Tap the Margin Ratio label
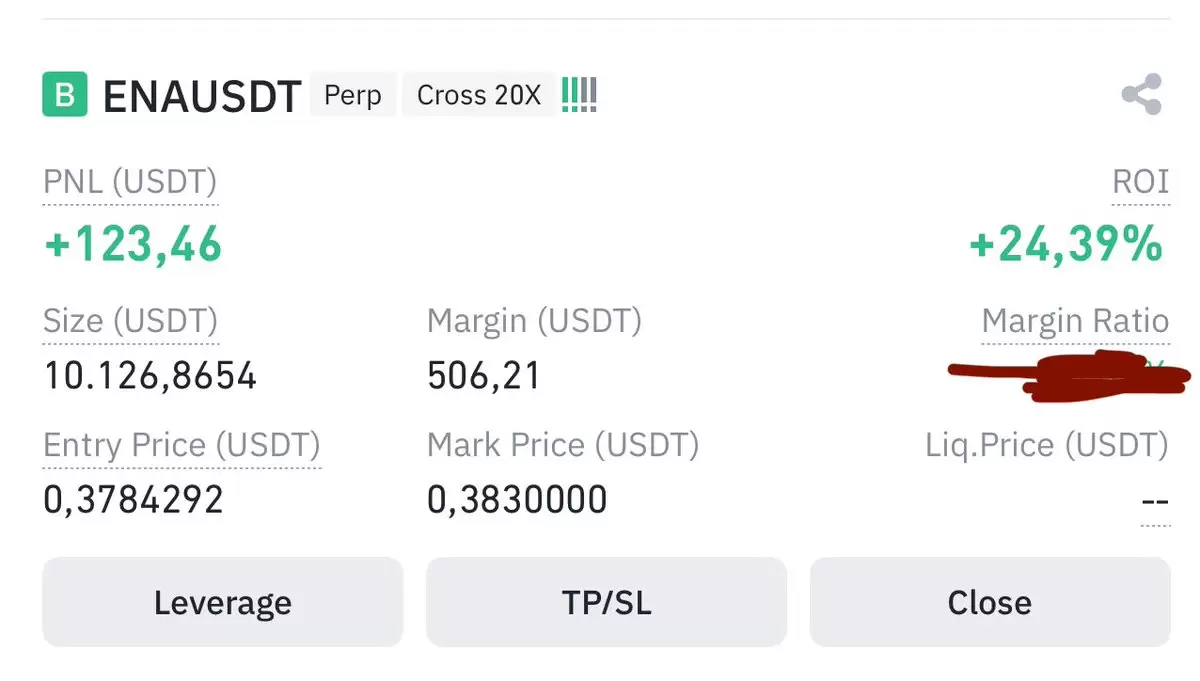1200x681 pixels. click(x=1075, y=321)
